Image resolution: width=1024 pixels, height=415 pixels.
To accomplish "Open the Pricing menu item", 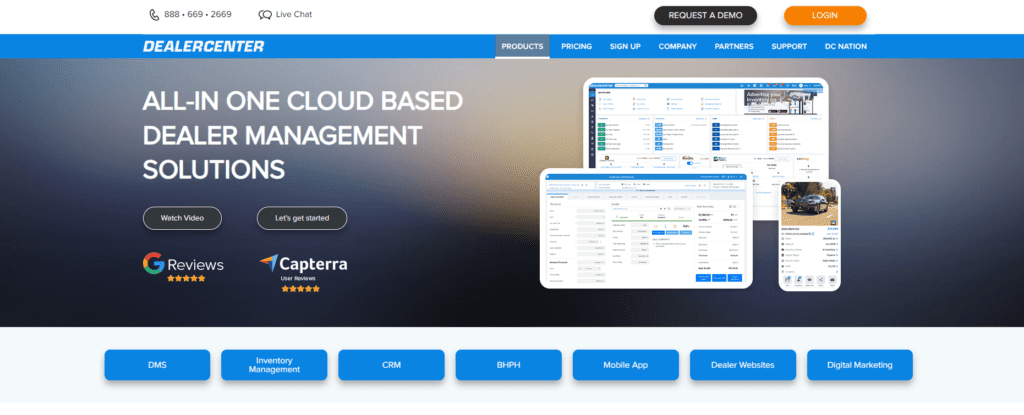I will 576,46.
